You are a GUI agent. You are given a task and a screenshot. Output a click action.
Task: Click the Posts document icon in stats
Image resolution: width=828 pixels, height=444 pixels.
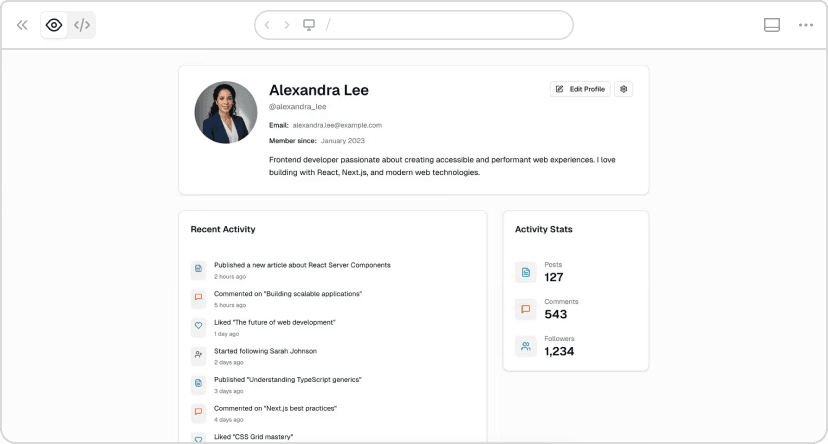(x=526, y=272)
